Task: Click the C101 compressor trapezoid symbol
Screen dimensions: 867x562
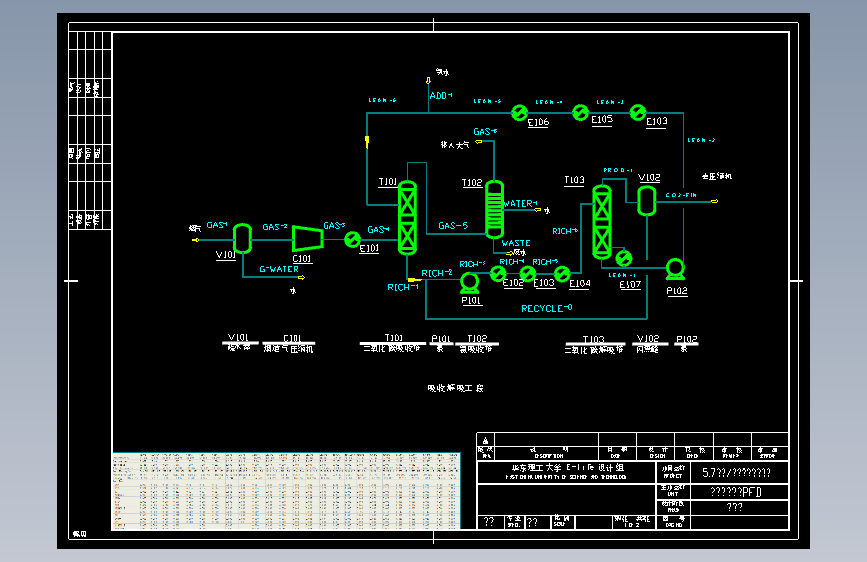Action: [307, 238]
